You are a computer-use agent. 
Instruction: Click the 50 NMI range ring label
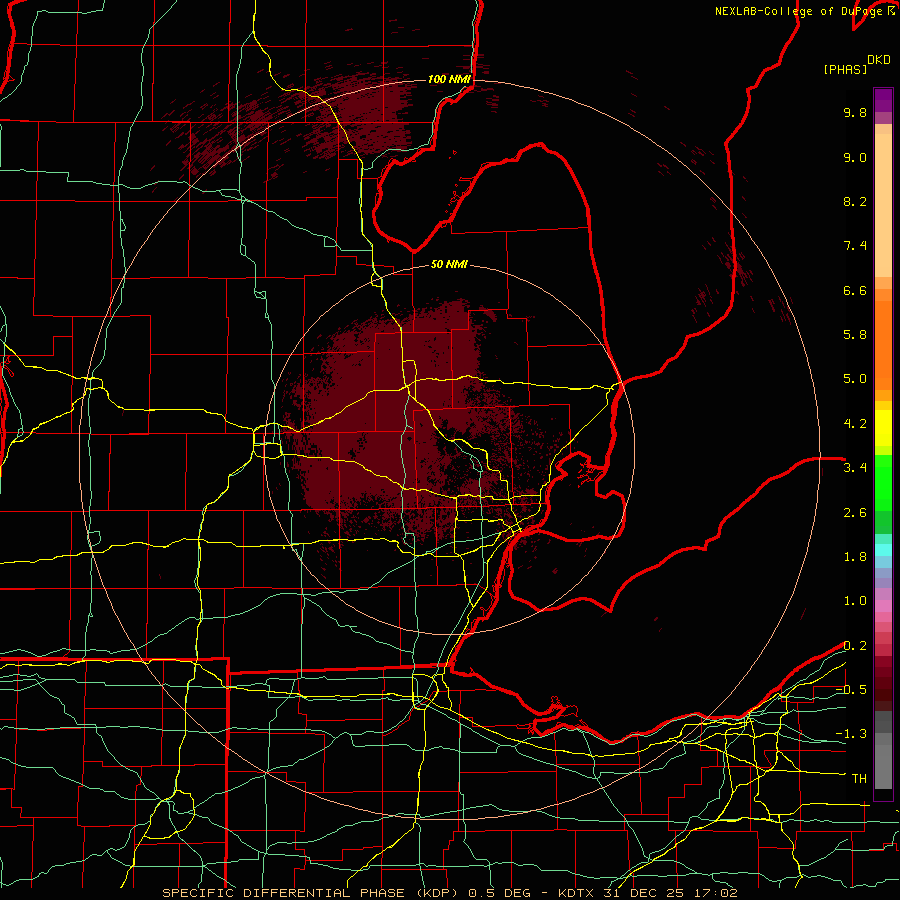point(449,264)
